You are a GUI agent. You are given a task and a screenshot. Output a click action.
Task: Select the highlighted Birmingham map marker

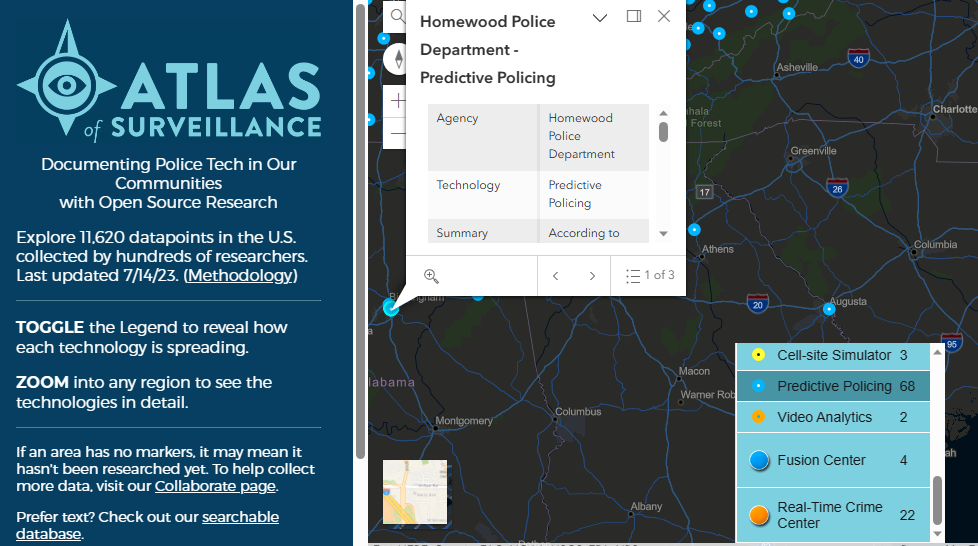pyautogui.click(x=390, y=307)
